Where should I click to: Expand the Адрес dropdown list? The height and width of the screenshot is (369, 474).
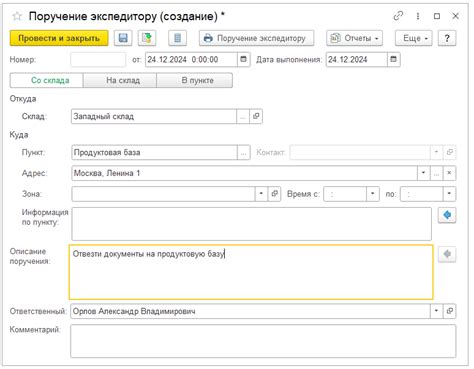(x=424, y=173)
